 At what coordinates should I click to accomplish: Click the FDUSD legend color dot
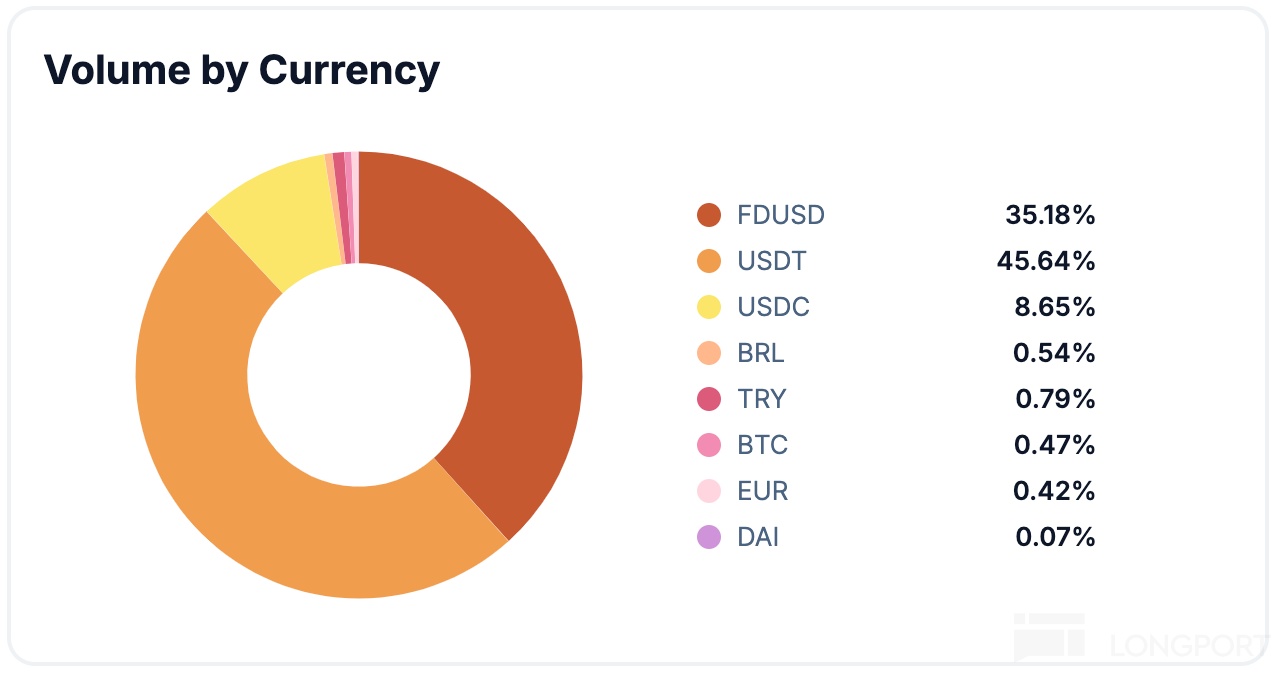[x=708, y=215]
